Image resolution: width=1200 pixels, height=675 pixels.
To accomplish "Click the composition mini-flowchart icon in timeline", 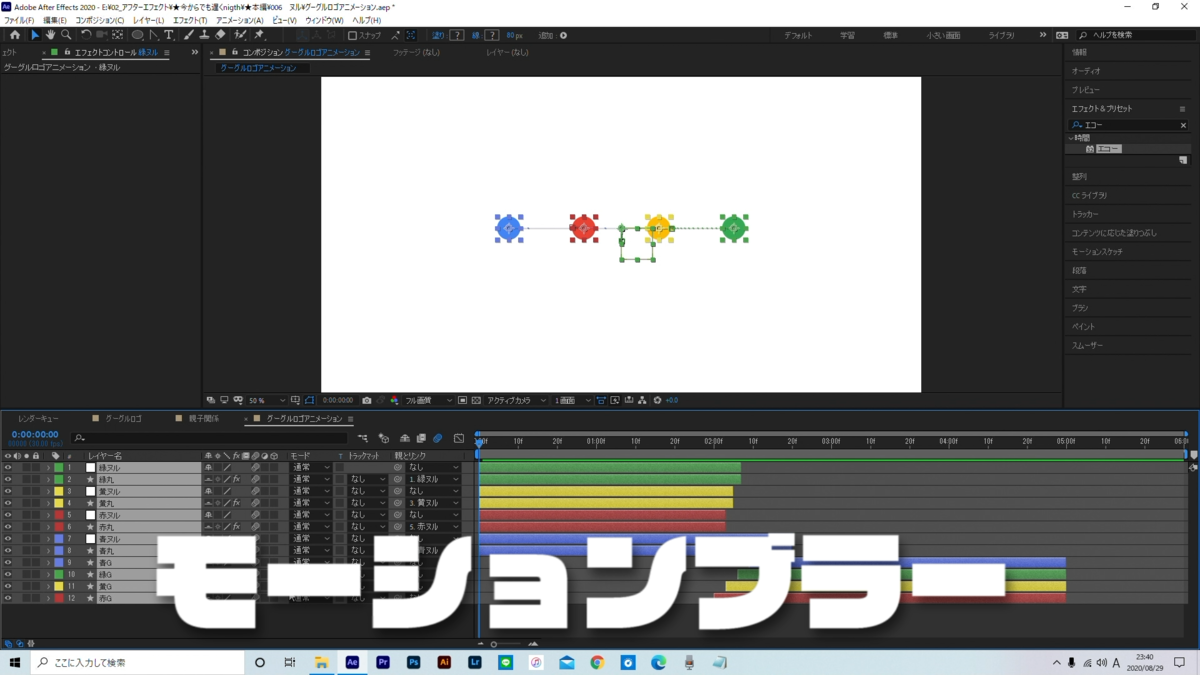I will pos(362,438).
